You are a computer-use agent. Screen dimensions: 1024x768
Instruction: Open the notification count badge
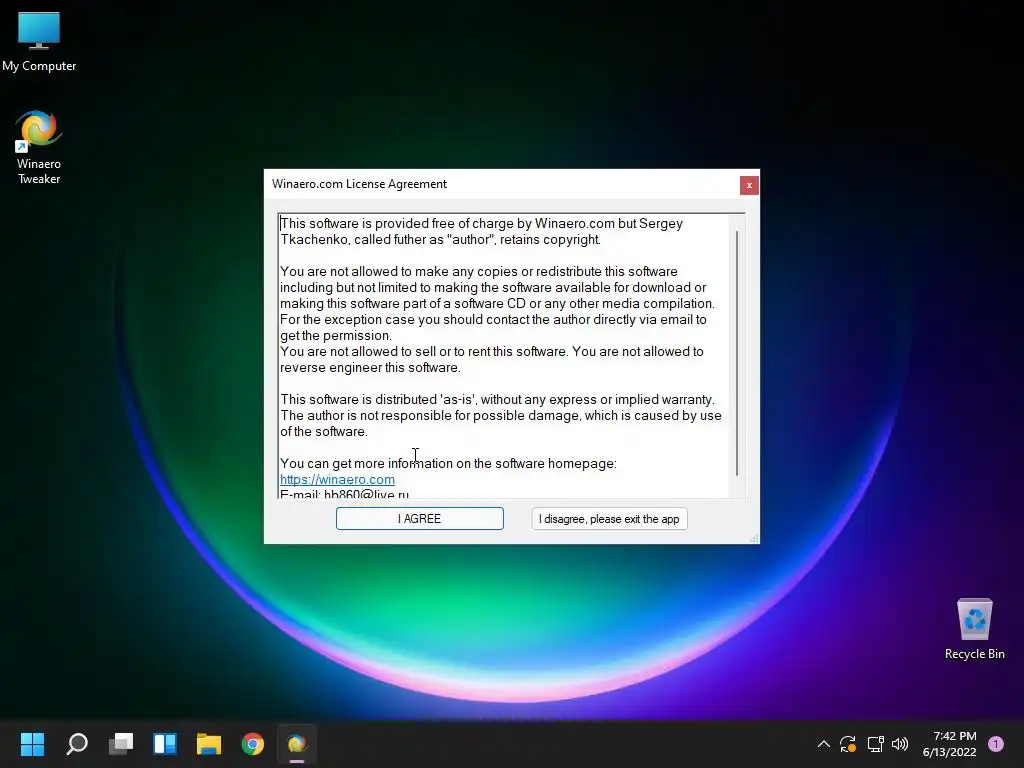(996, 744)
